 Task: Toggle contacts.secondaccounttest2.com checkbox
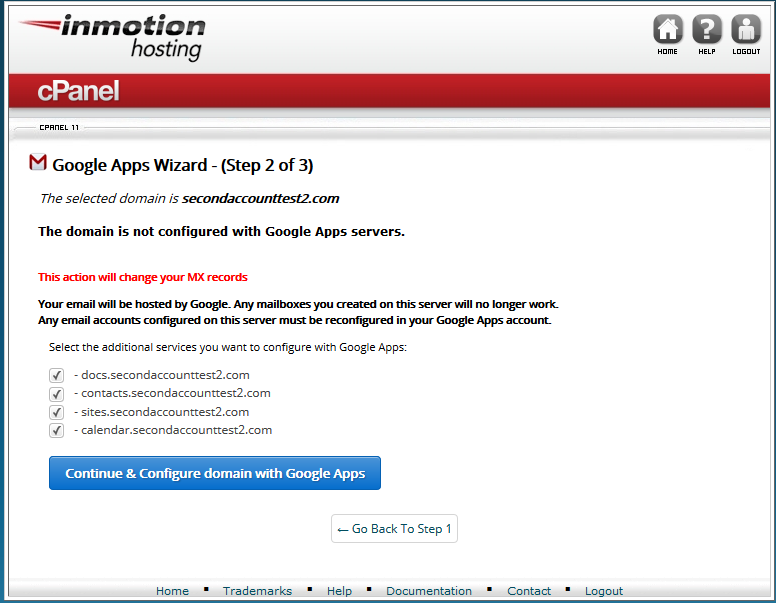click(x=56, y=394)
